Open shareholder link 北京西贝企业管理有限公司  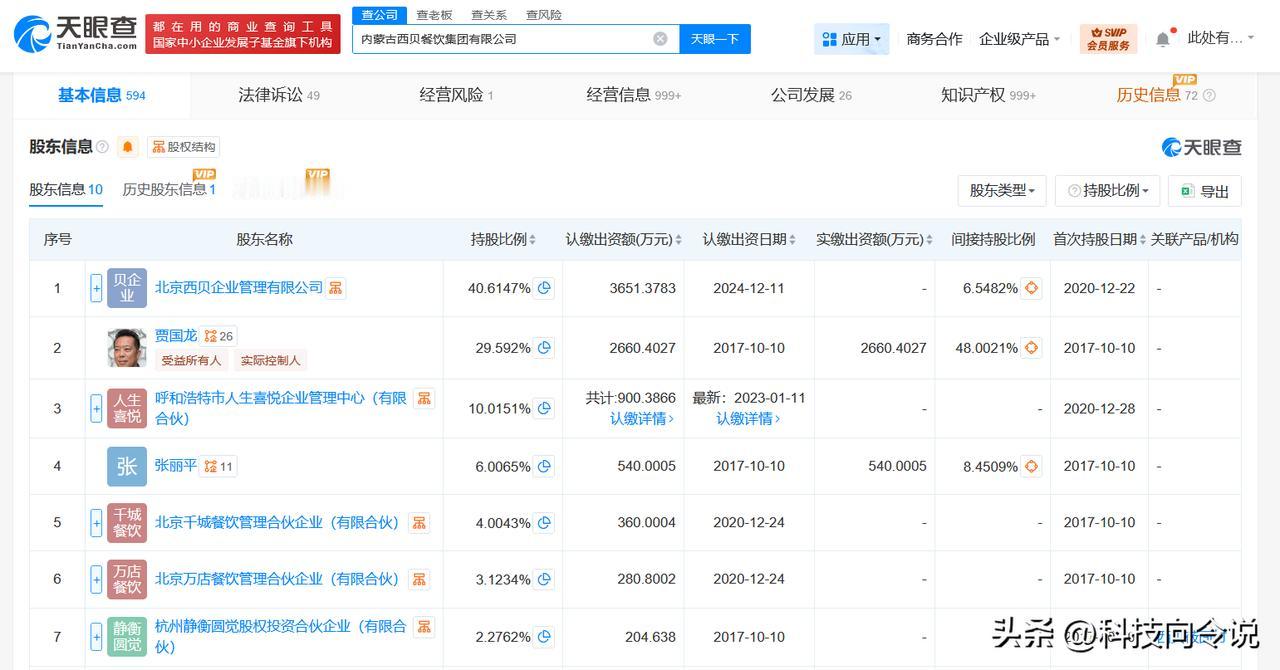click(238, 288)
